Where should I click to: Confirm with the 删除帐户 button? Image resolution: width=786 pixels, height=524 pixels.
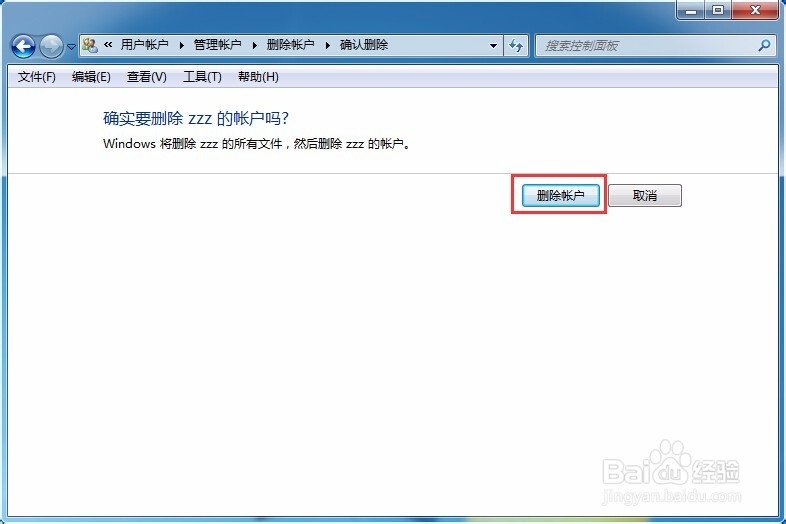pyautogui.click(x=560, y=195)
